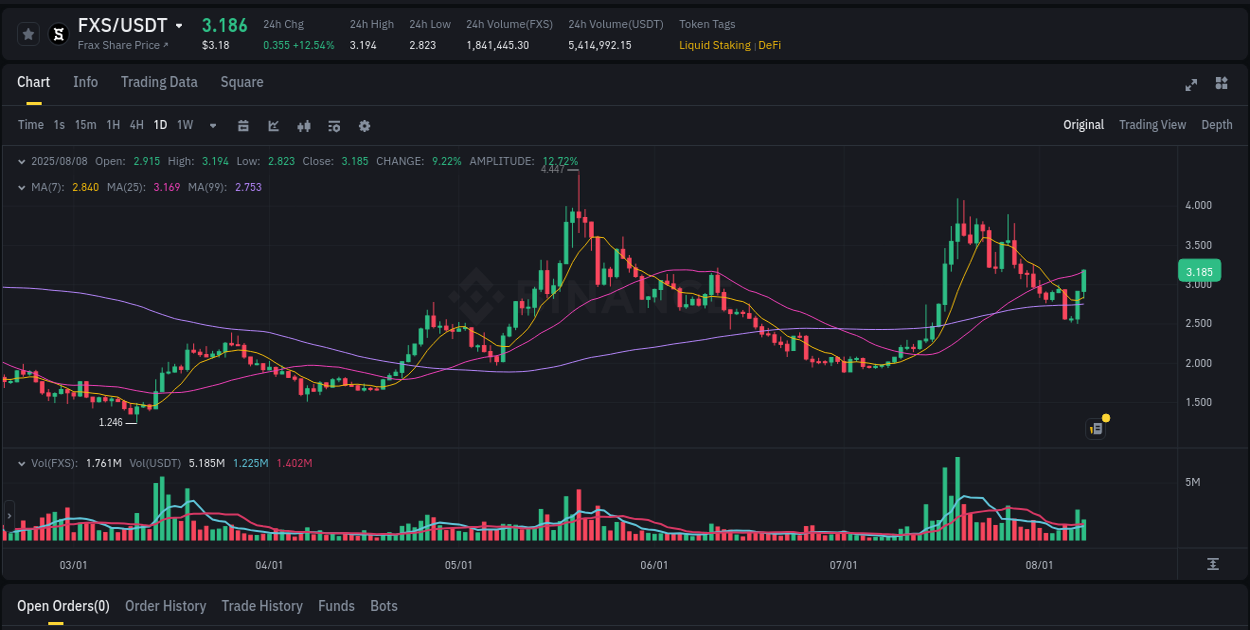Select the 1W timeframe
1250x630 pixels.
[x=184, y=126]
